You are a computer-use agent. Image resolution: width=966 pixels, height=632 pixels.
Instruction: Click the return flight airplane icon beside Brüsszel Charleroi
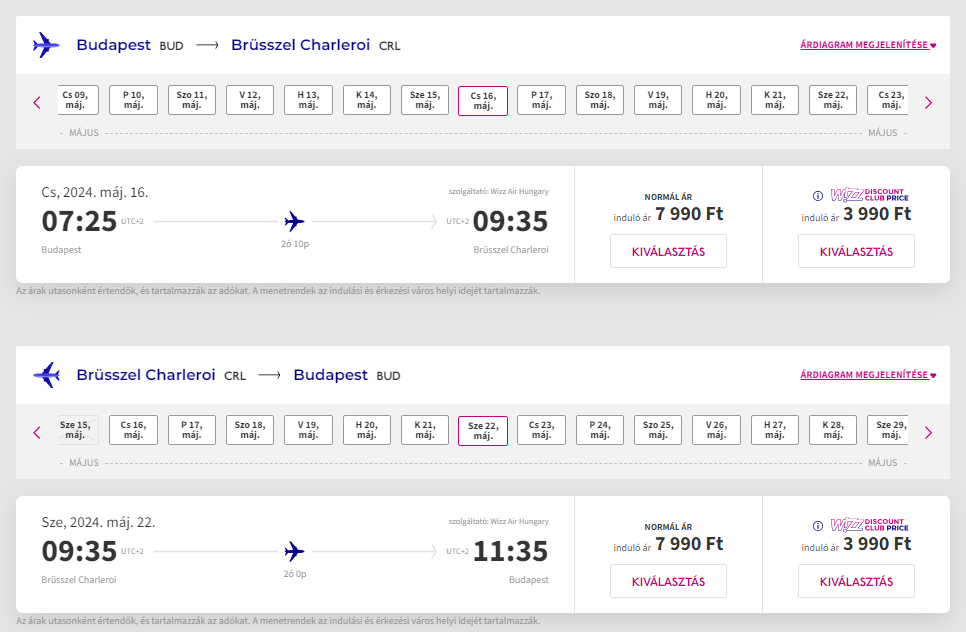click(46, 375)
